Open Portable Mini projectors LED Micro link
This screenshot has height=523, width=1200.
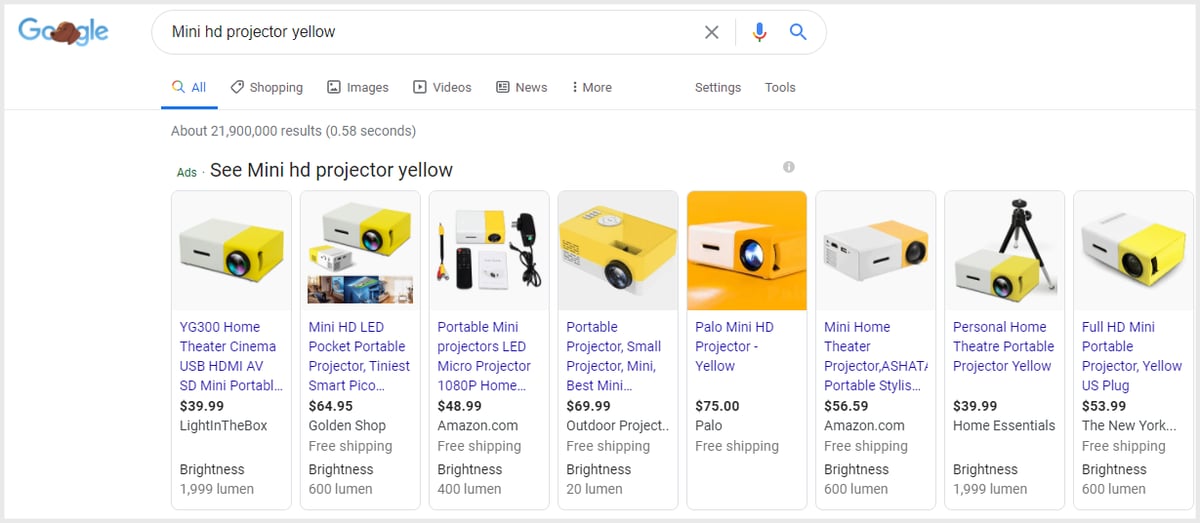click(485, 356)
